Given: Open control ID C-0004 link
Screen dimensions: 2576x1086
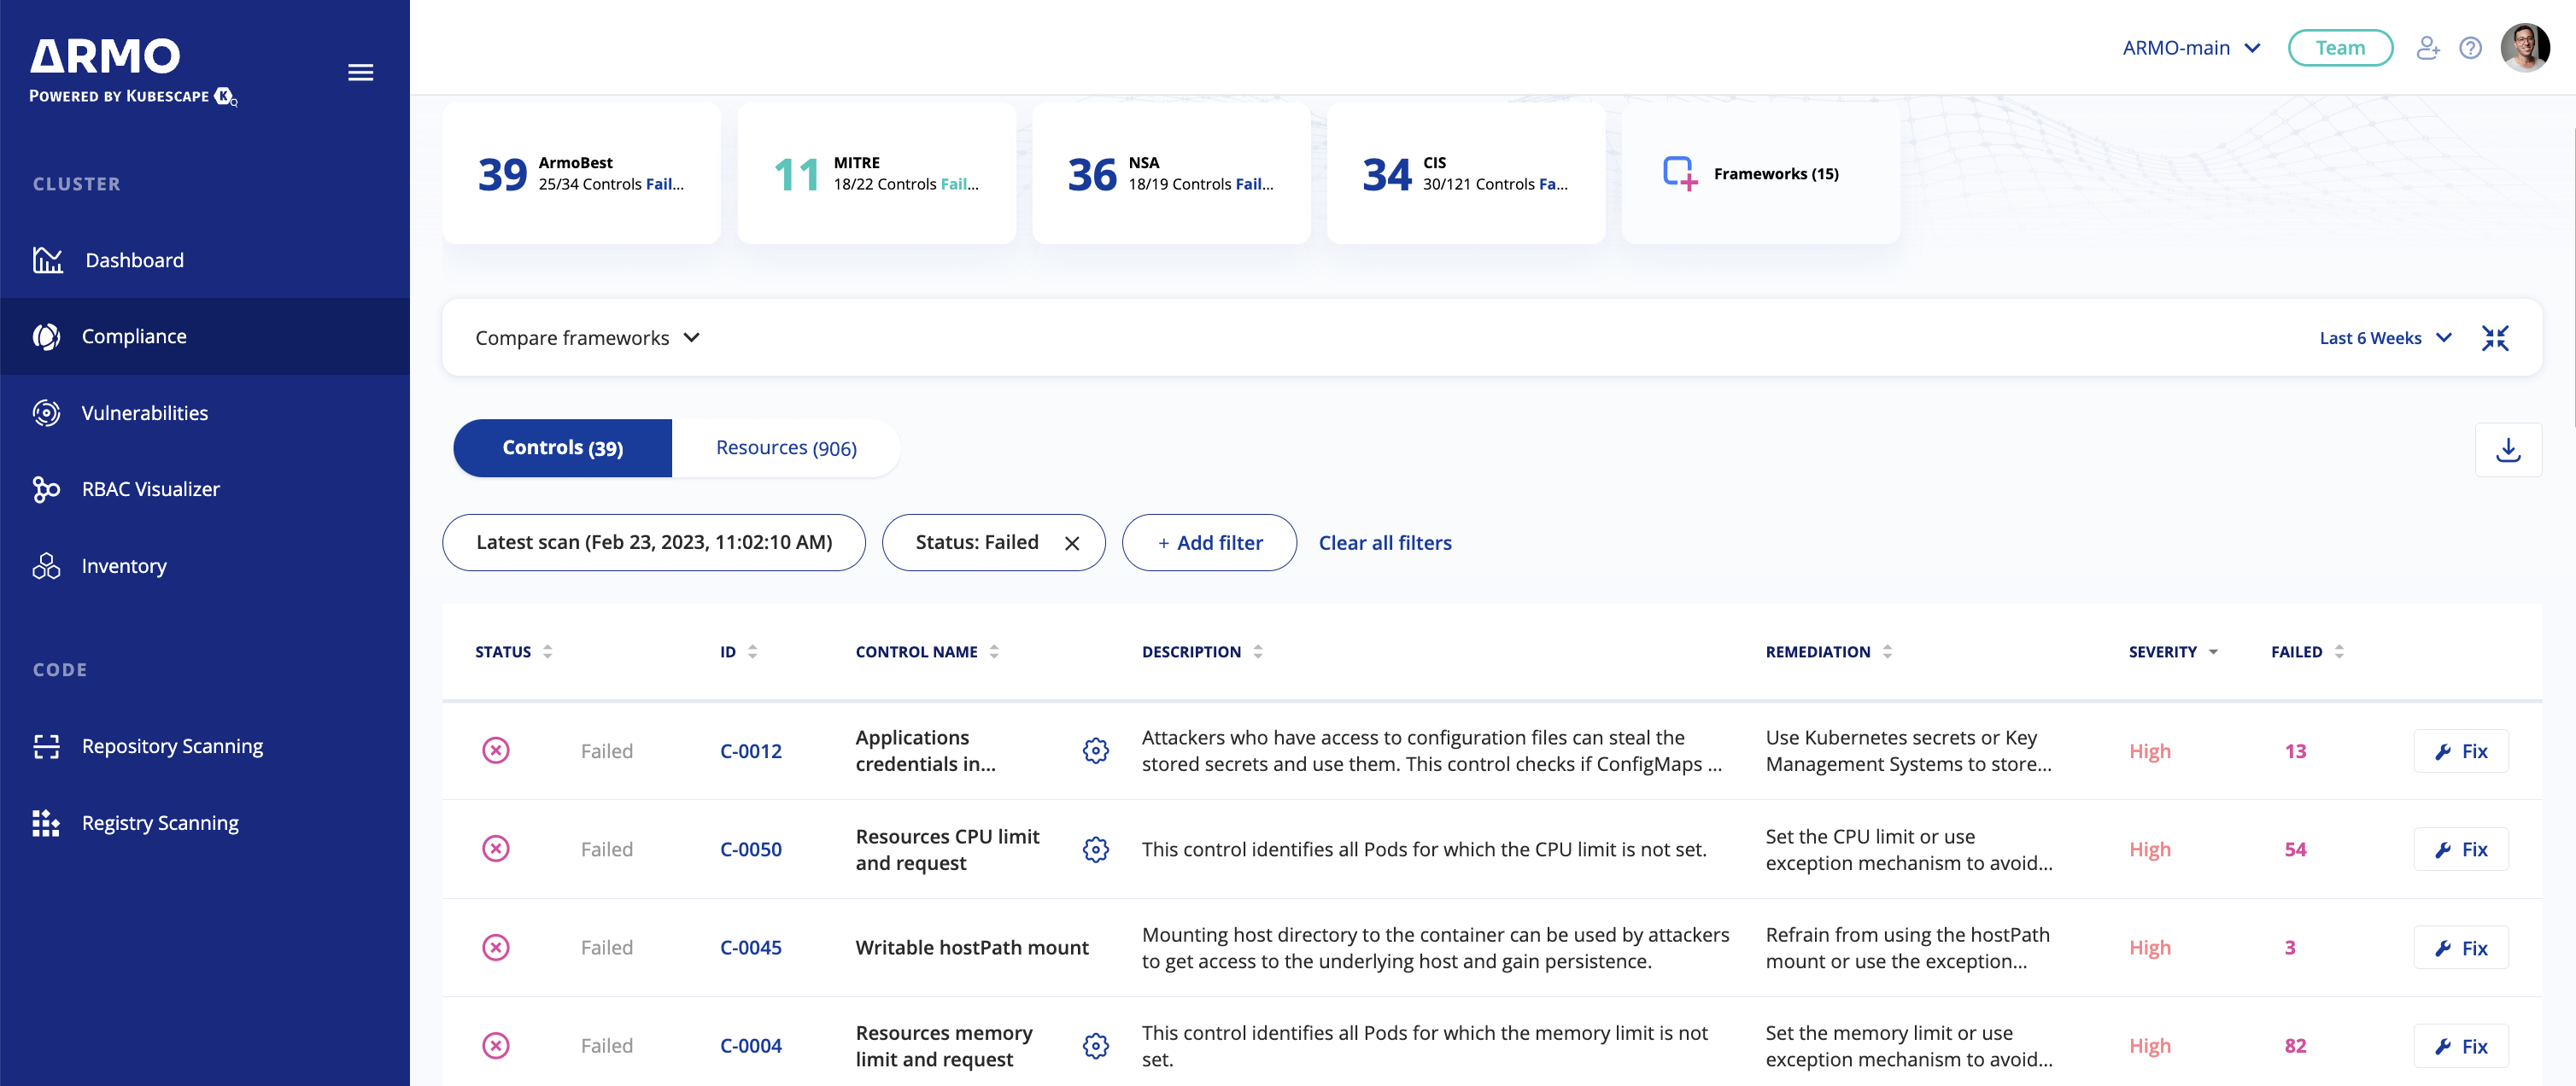Looking at the screenshot, I should tap(751, 1046).
